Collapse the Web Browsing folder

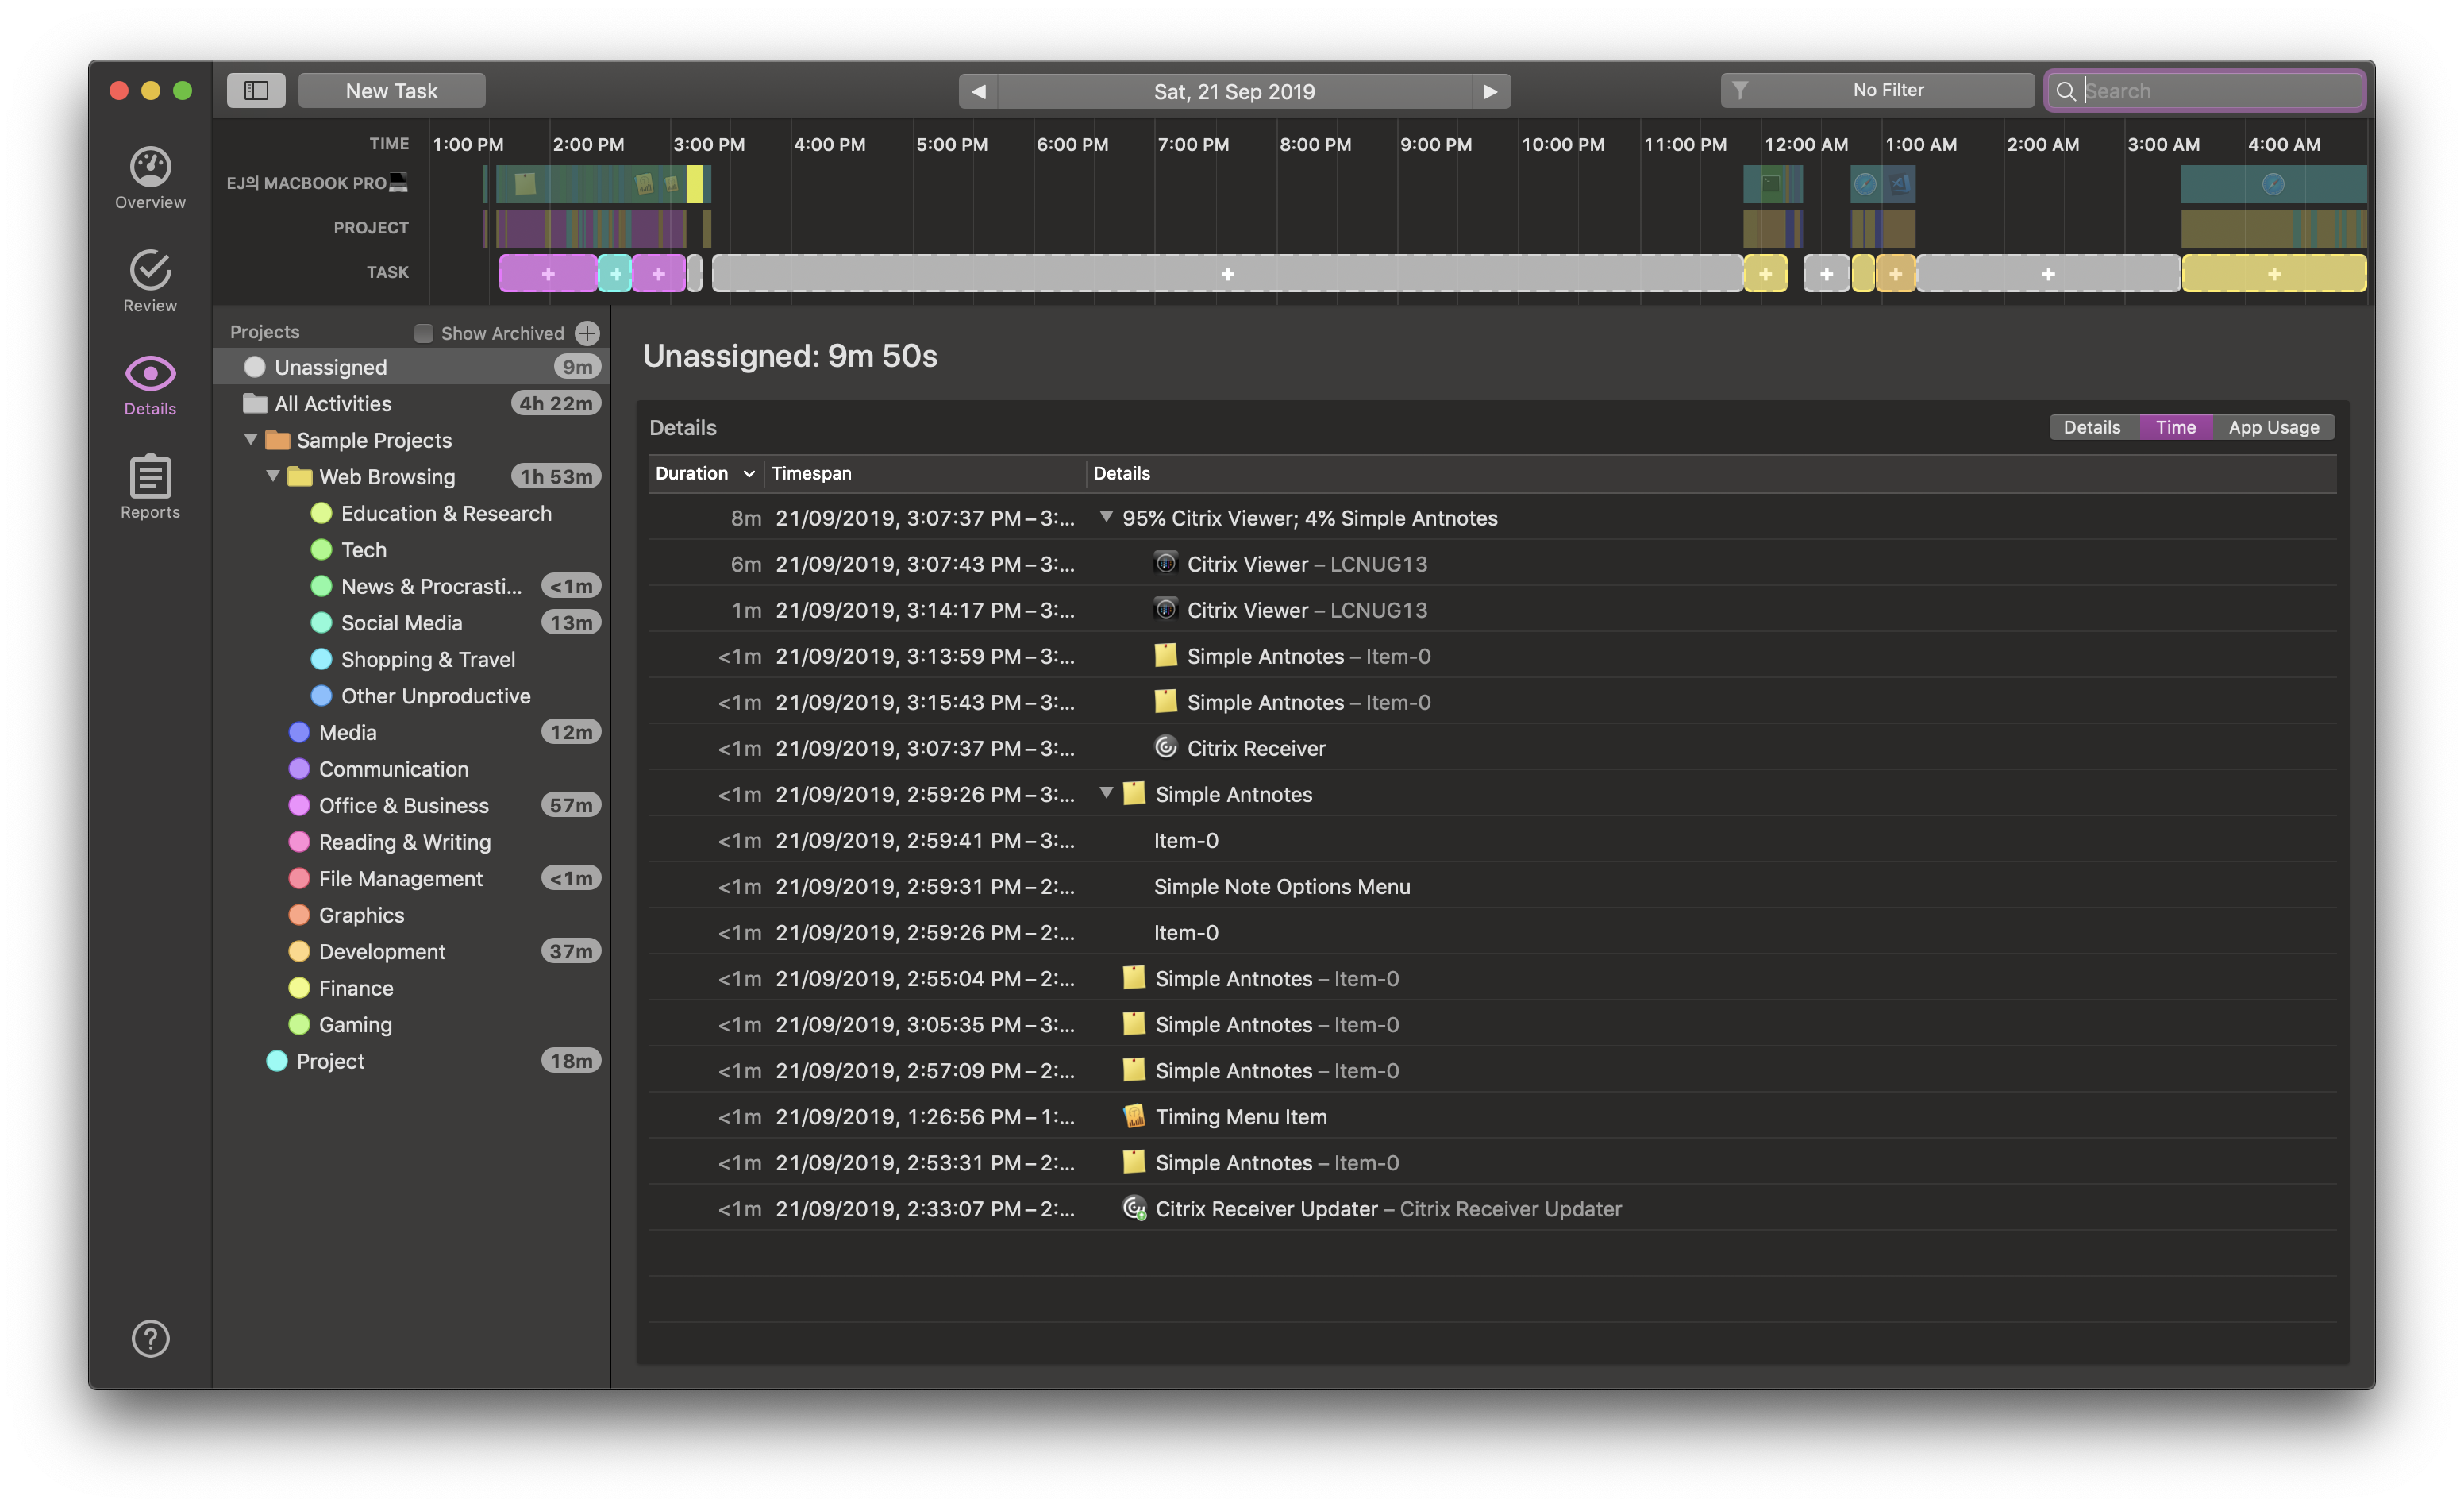[273, 476]
